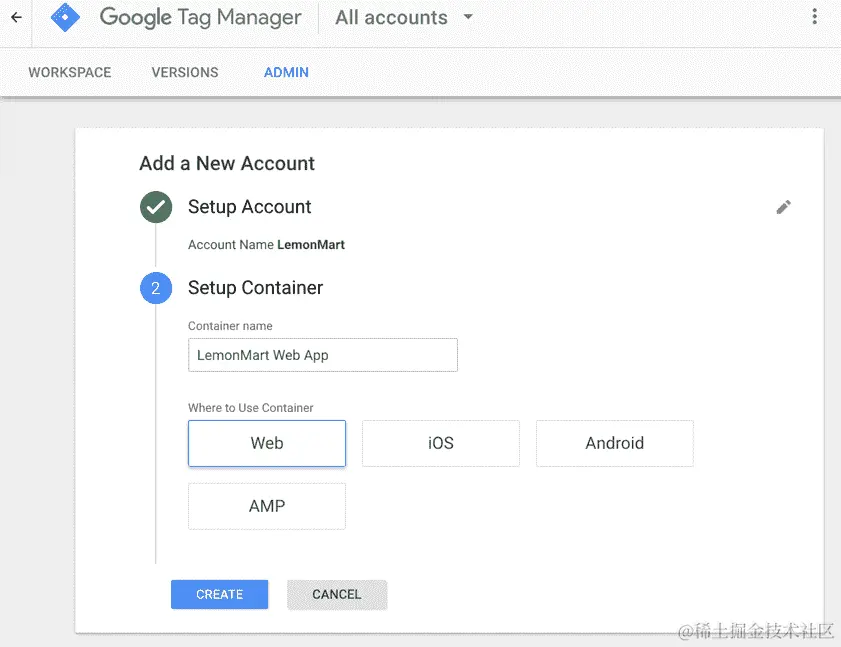Click the green checkmark Setup Account step
The image size is (841, 647).
(156, 207)
